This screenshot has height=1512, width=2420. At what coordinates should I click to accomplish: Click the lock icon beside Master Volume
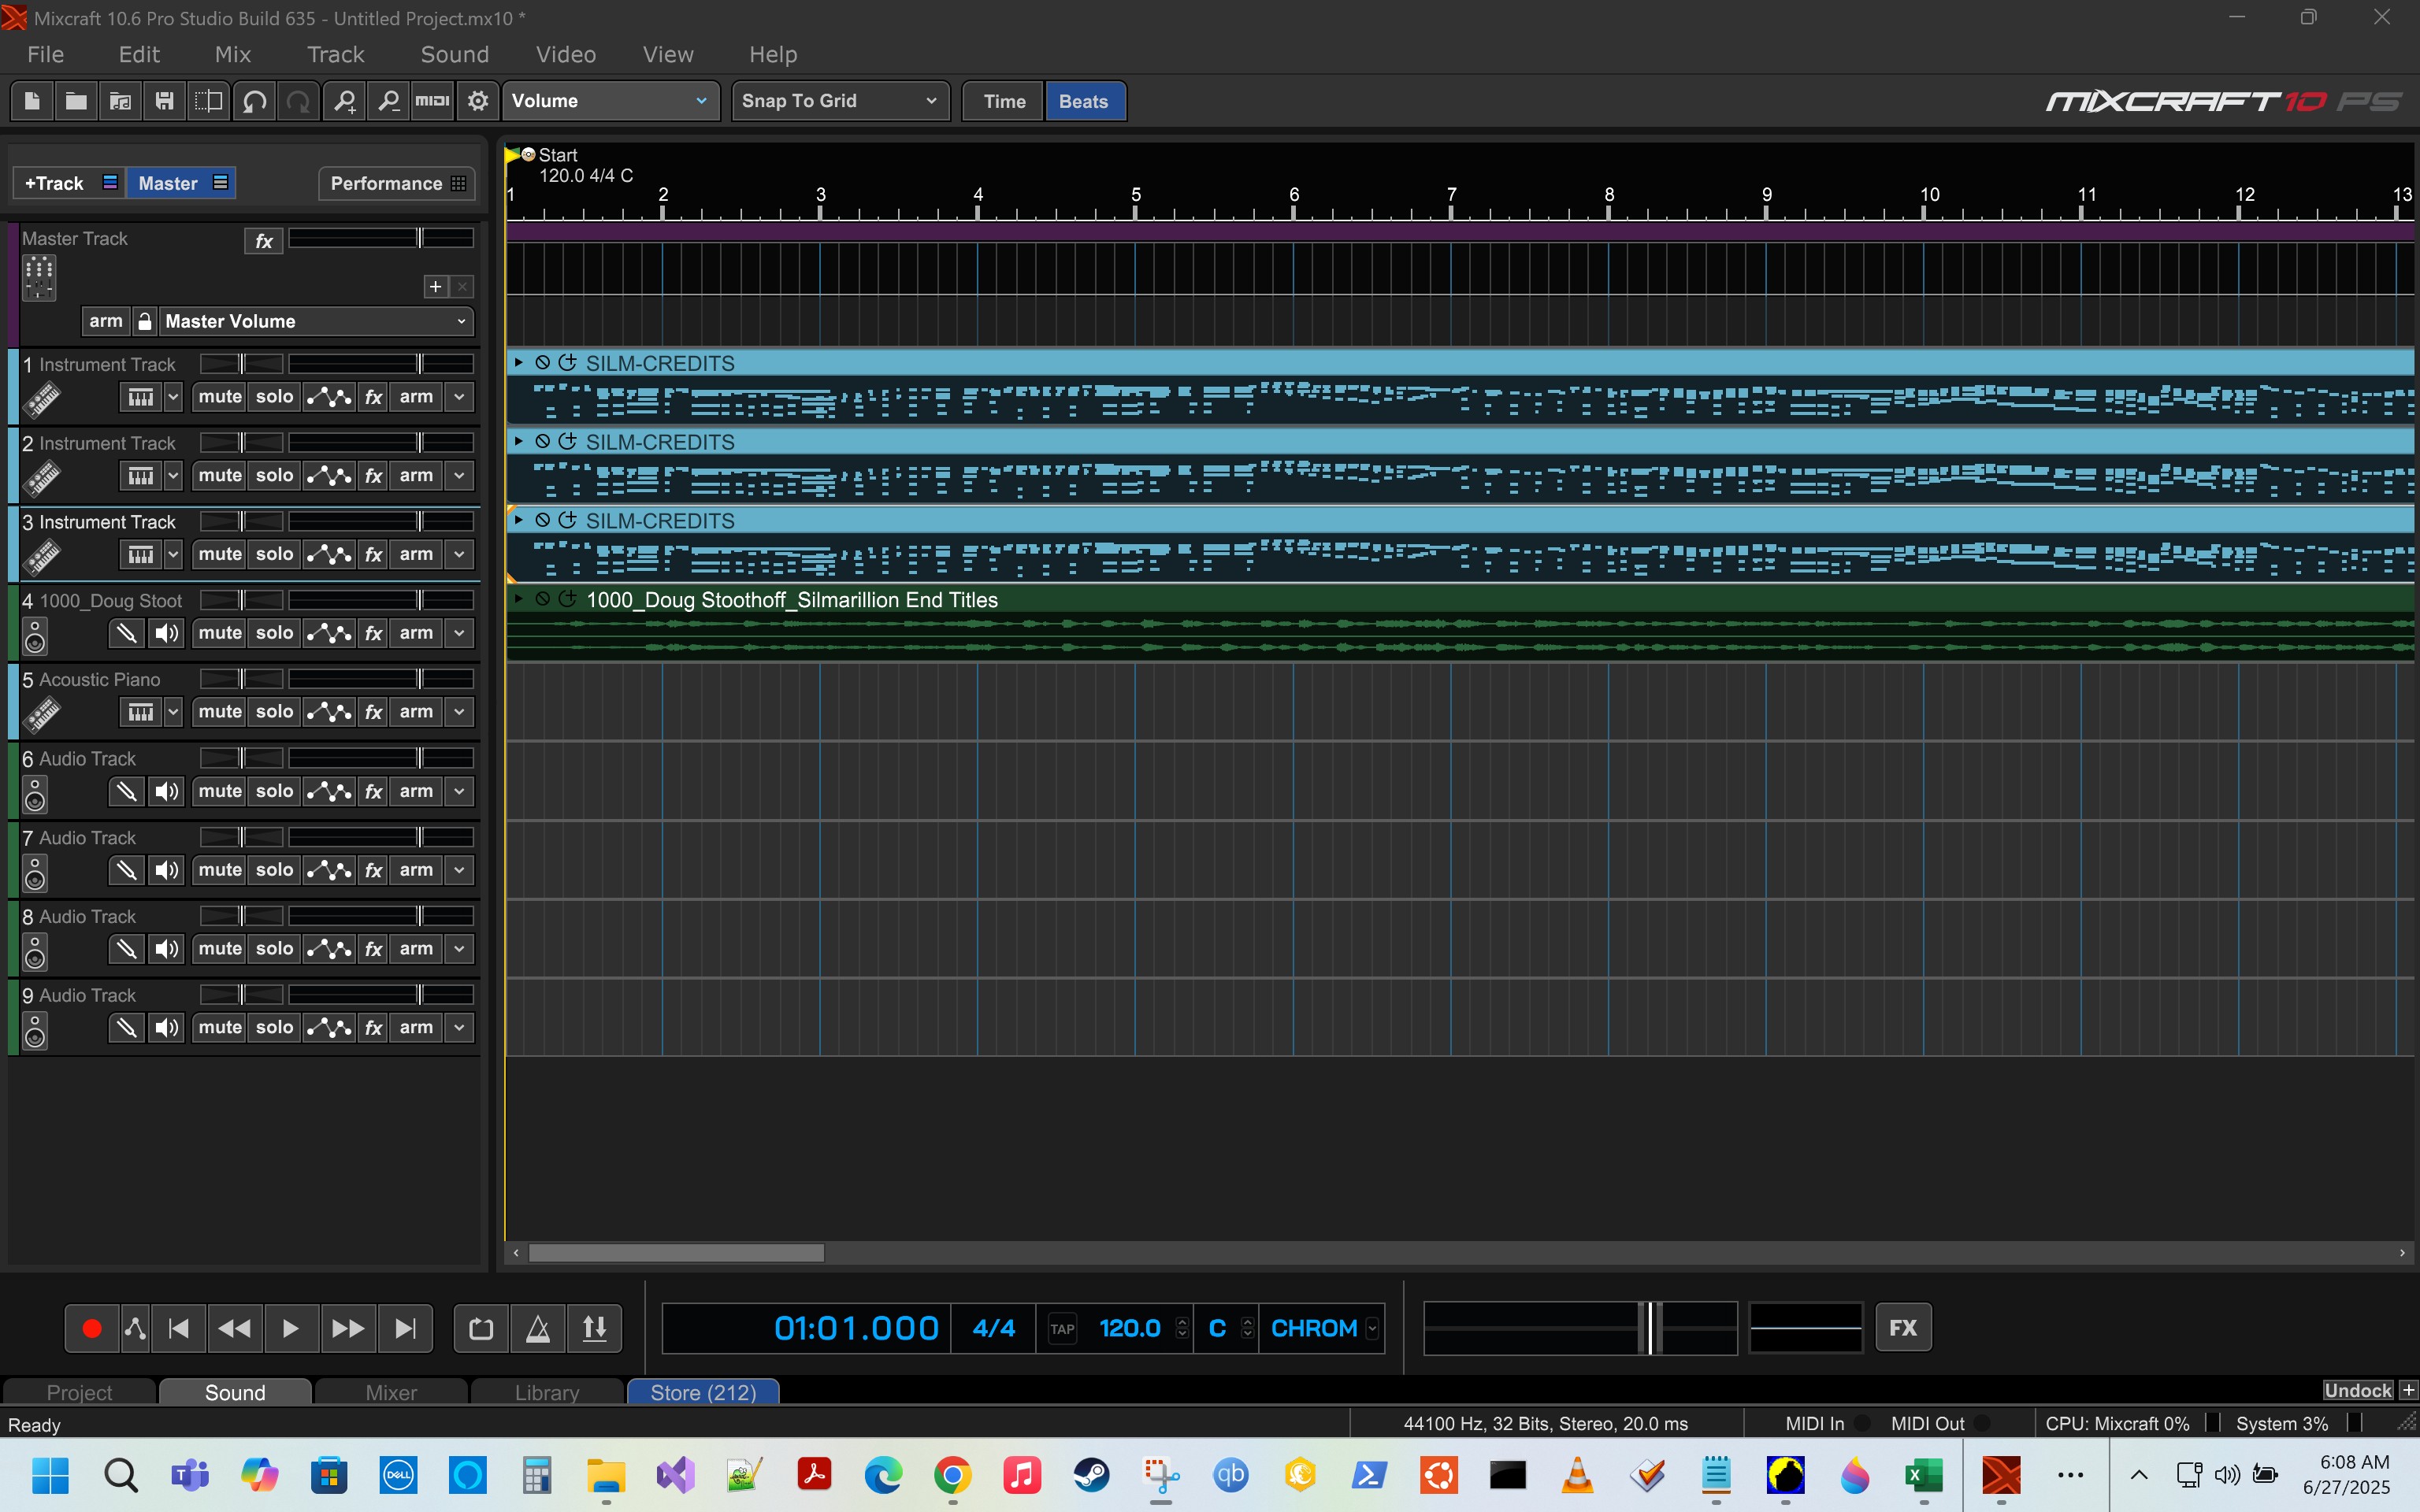145,321
